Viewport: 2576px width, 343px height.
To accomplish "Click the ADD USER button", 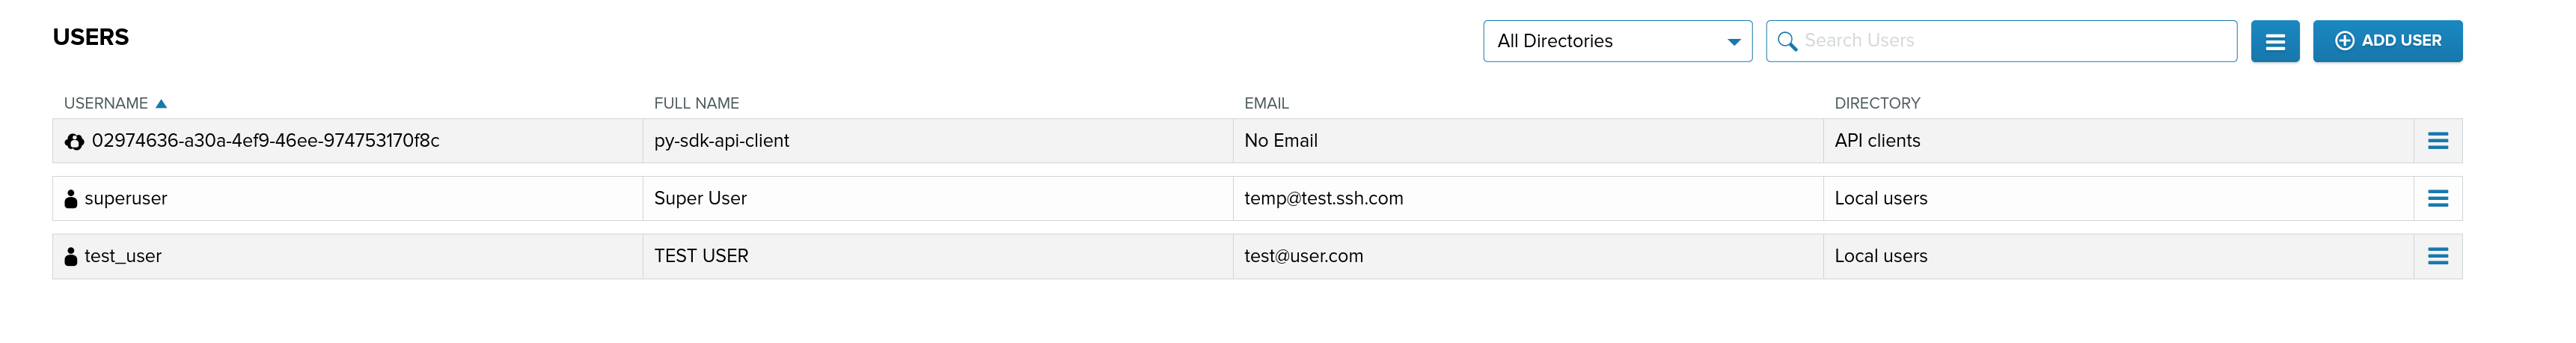I will point(2387,41).
